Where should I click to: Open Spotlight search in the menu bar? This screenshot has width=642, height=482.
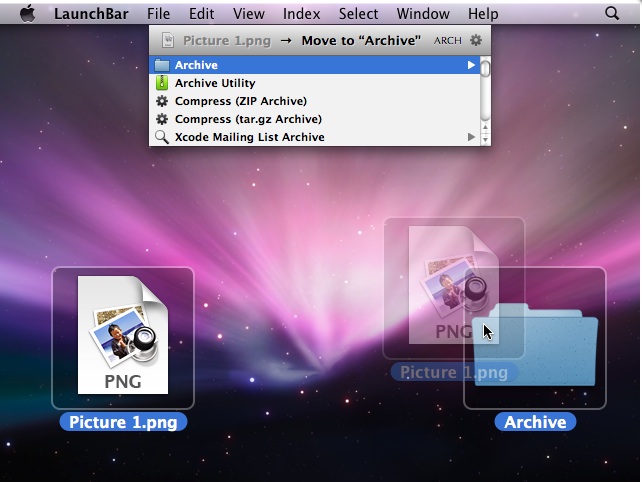pos(612,14)
